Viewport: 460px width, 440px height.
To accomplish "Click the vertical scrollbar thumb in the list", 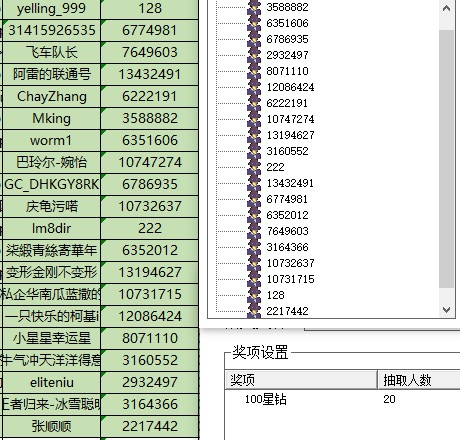I will (446, 159).
